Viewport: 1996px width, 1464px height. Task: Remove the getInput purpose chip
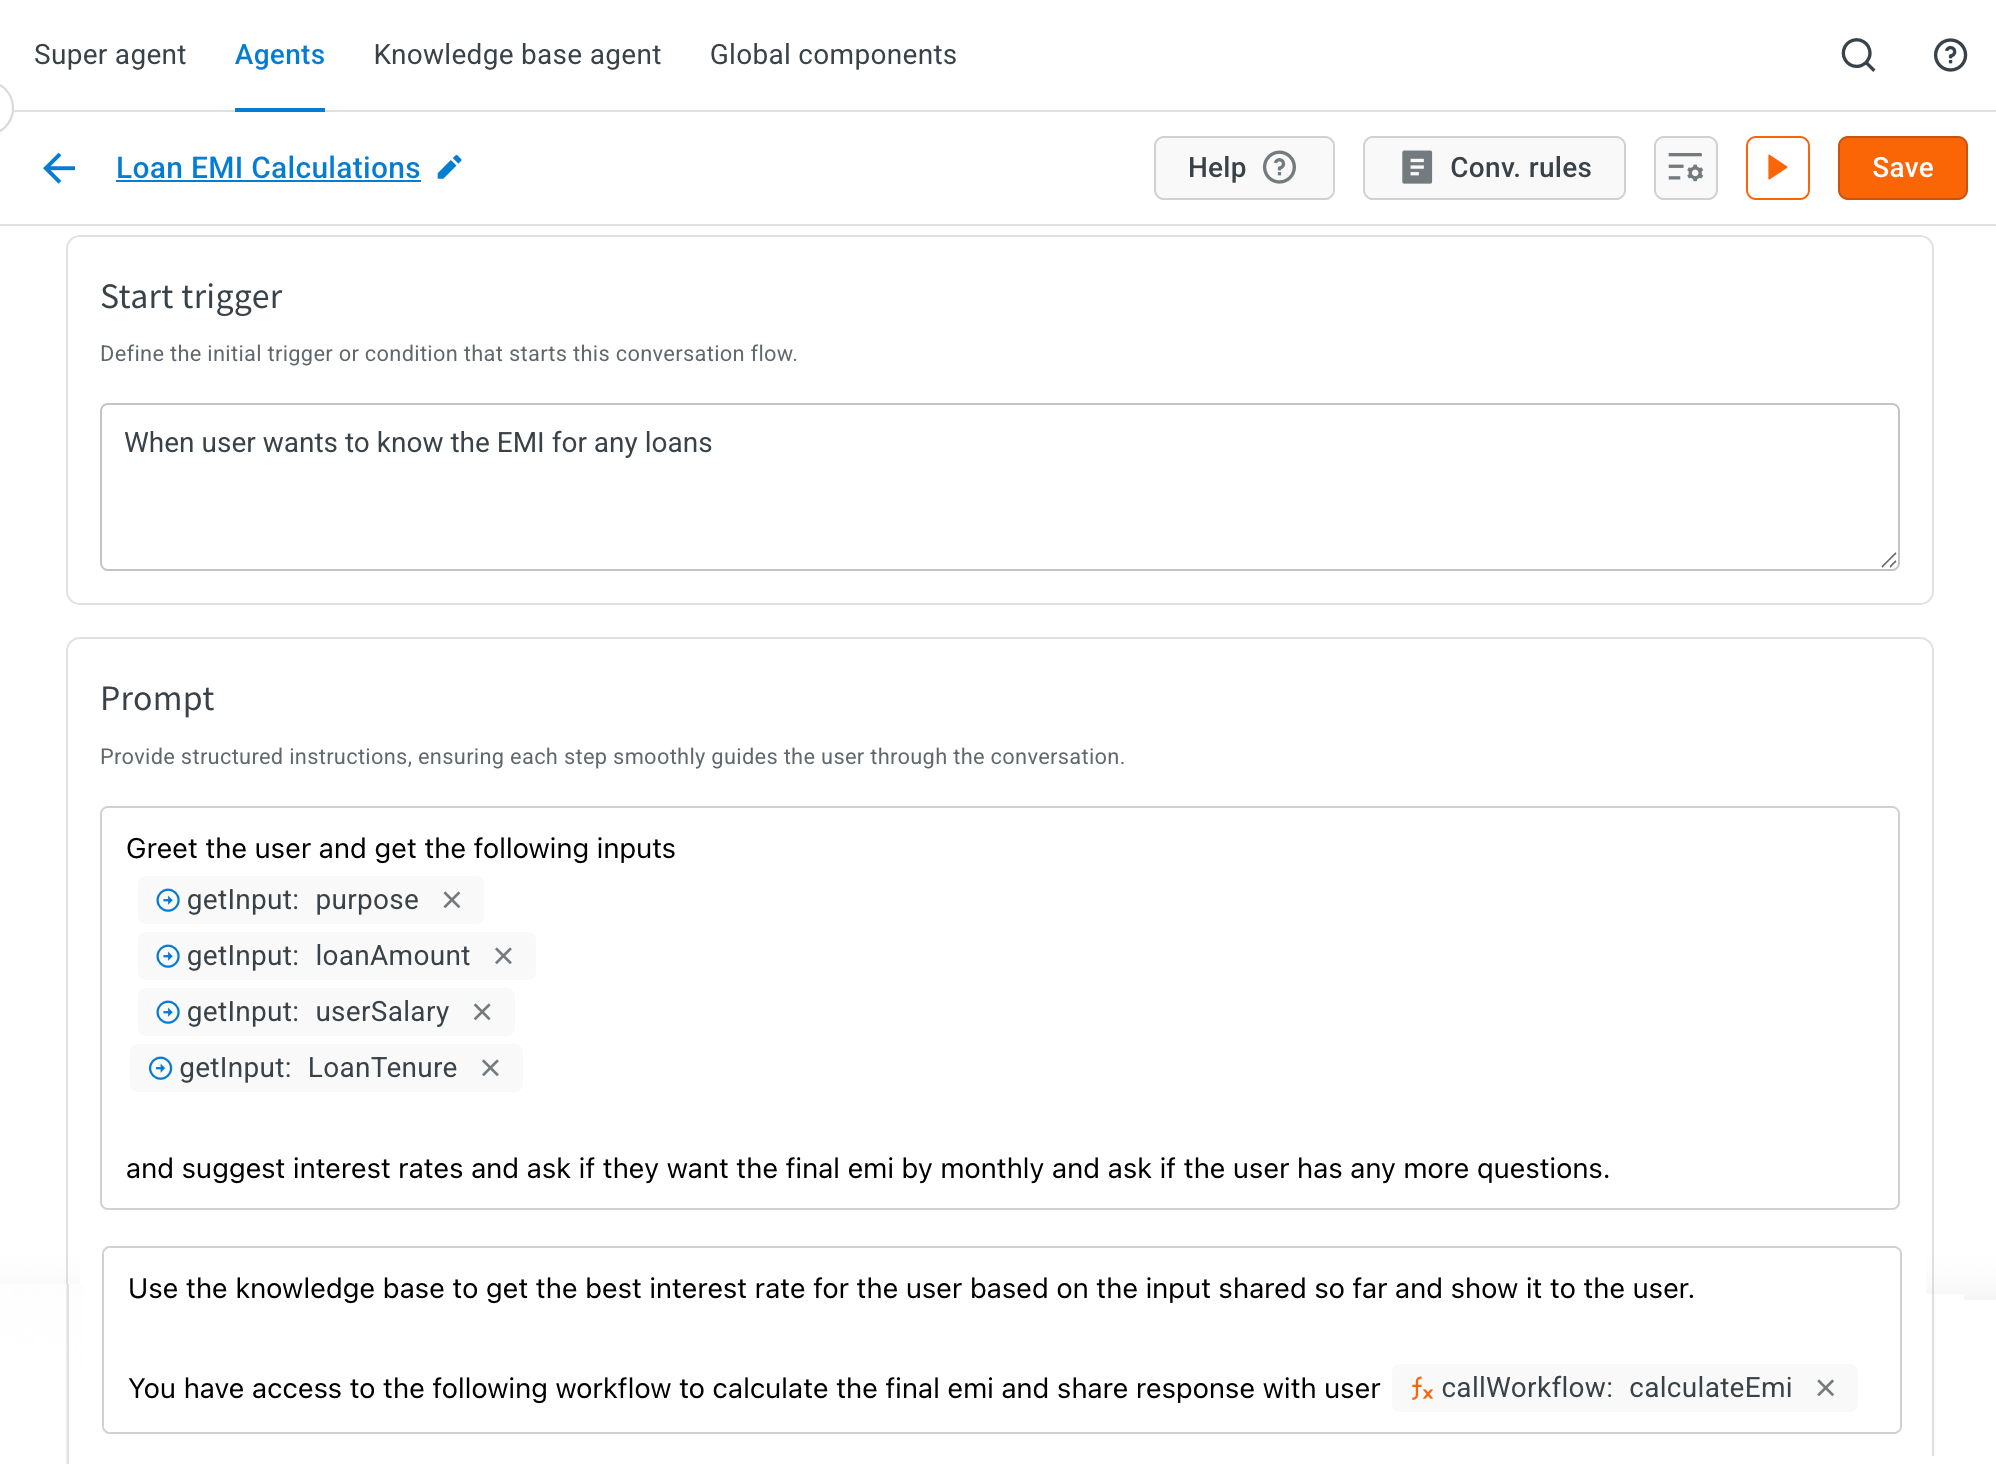[452, 900]
